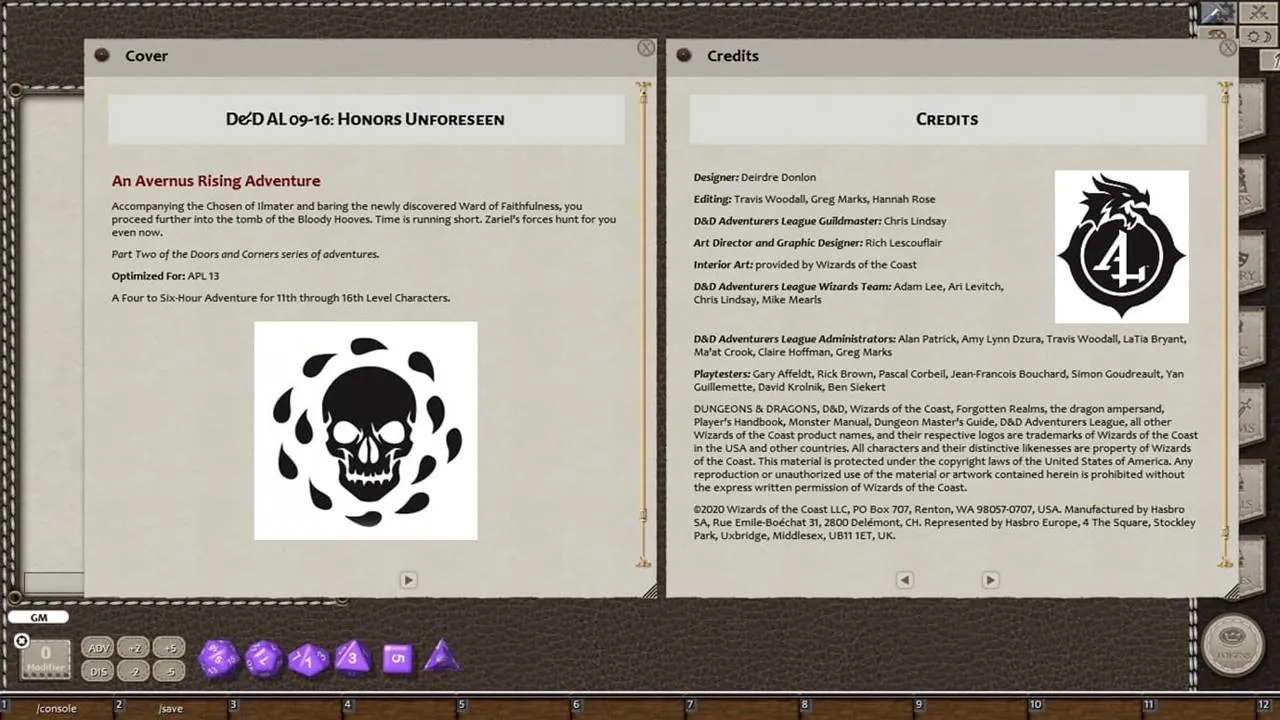1280x720 pixels.
Task: Select the pointer wand tool top right
Action: (x=1218, y=13)
